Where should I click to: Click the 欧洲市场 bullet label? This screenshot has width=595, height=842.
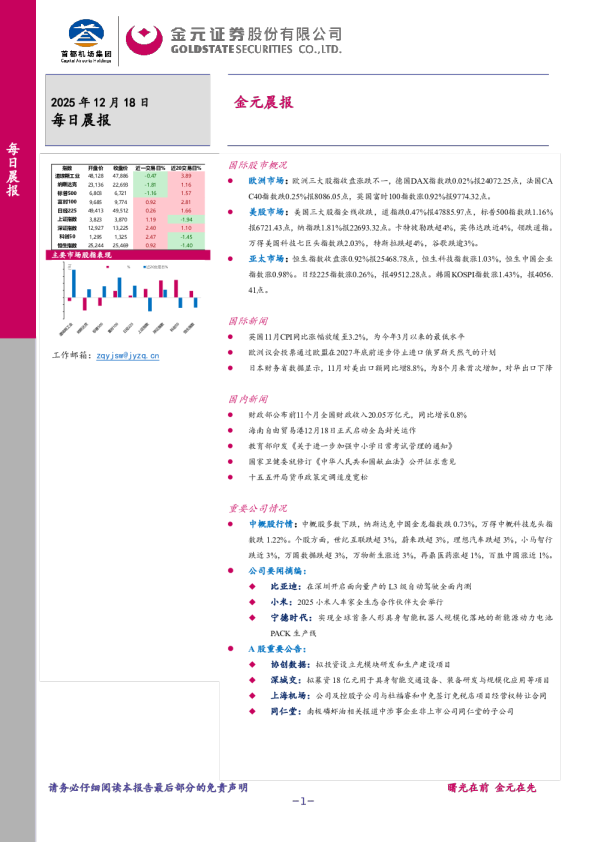pyautogui.click(x=266, y=181)
